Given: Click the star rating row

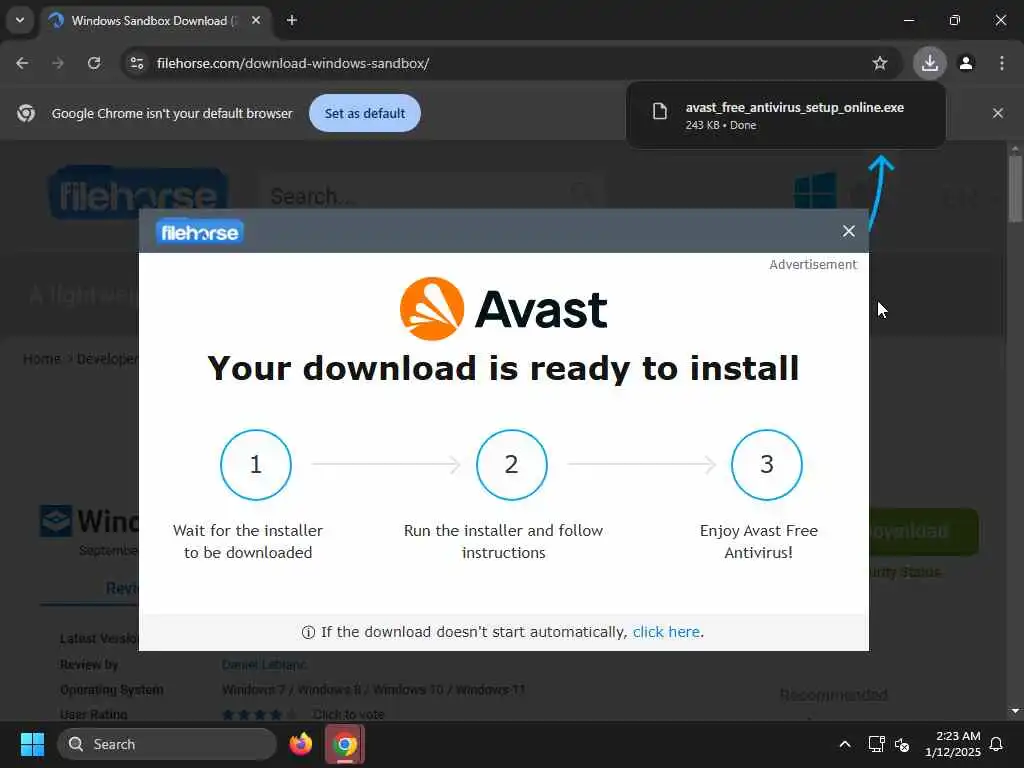Looking at the screenshot, I should tap(259, 714).
